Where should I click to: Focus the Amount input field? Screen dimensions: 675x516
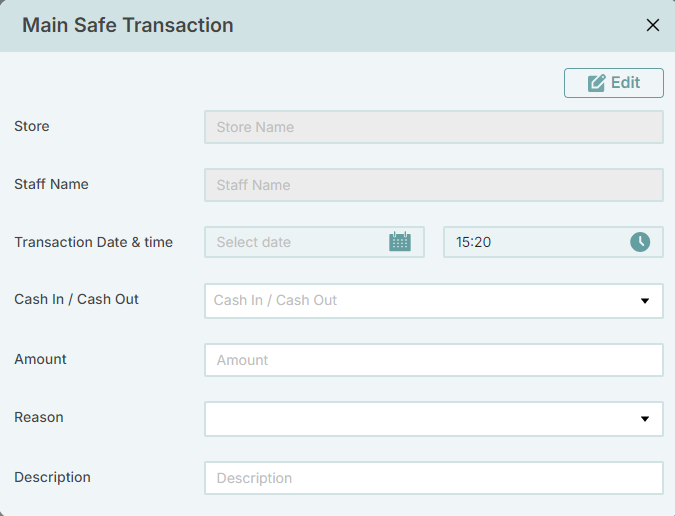434,360
